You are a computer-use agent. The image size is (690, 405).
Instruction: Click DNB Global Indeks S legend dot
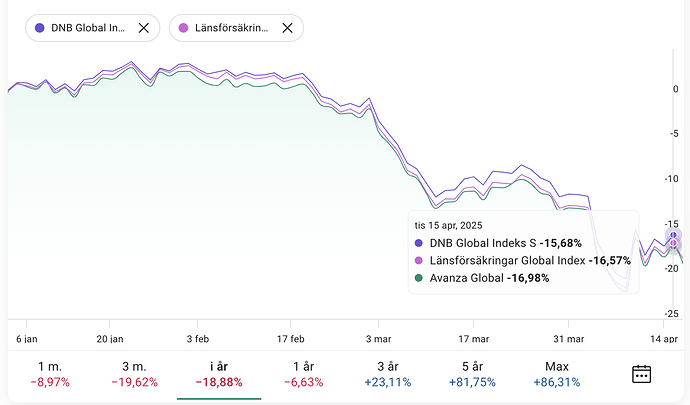pos(419,243)
